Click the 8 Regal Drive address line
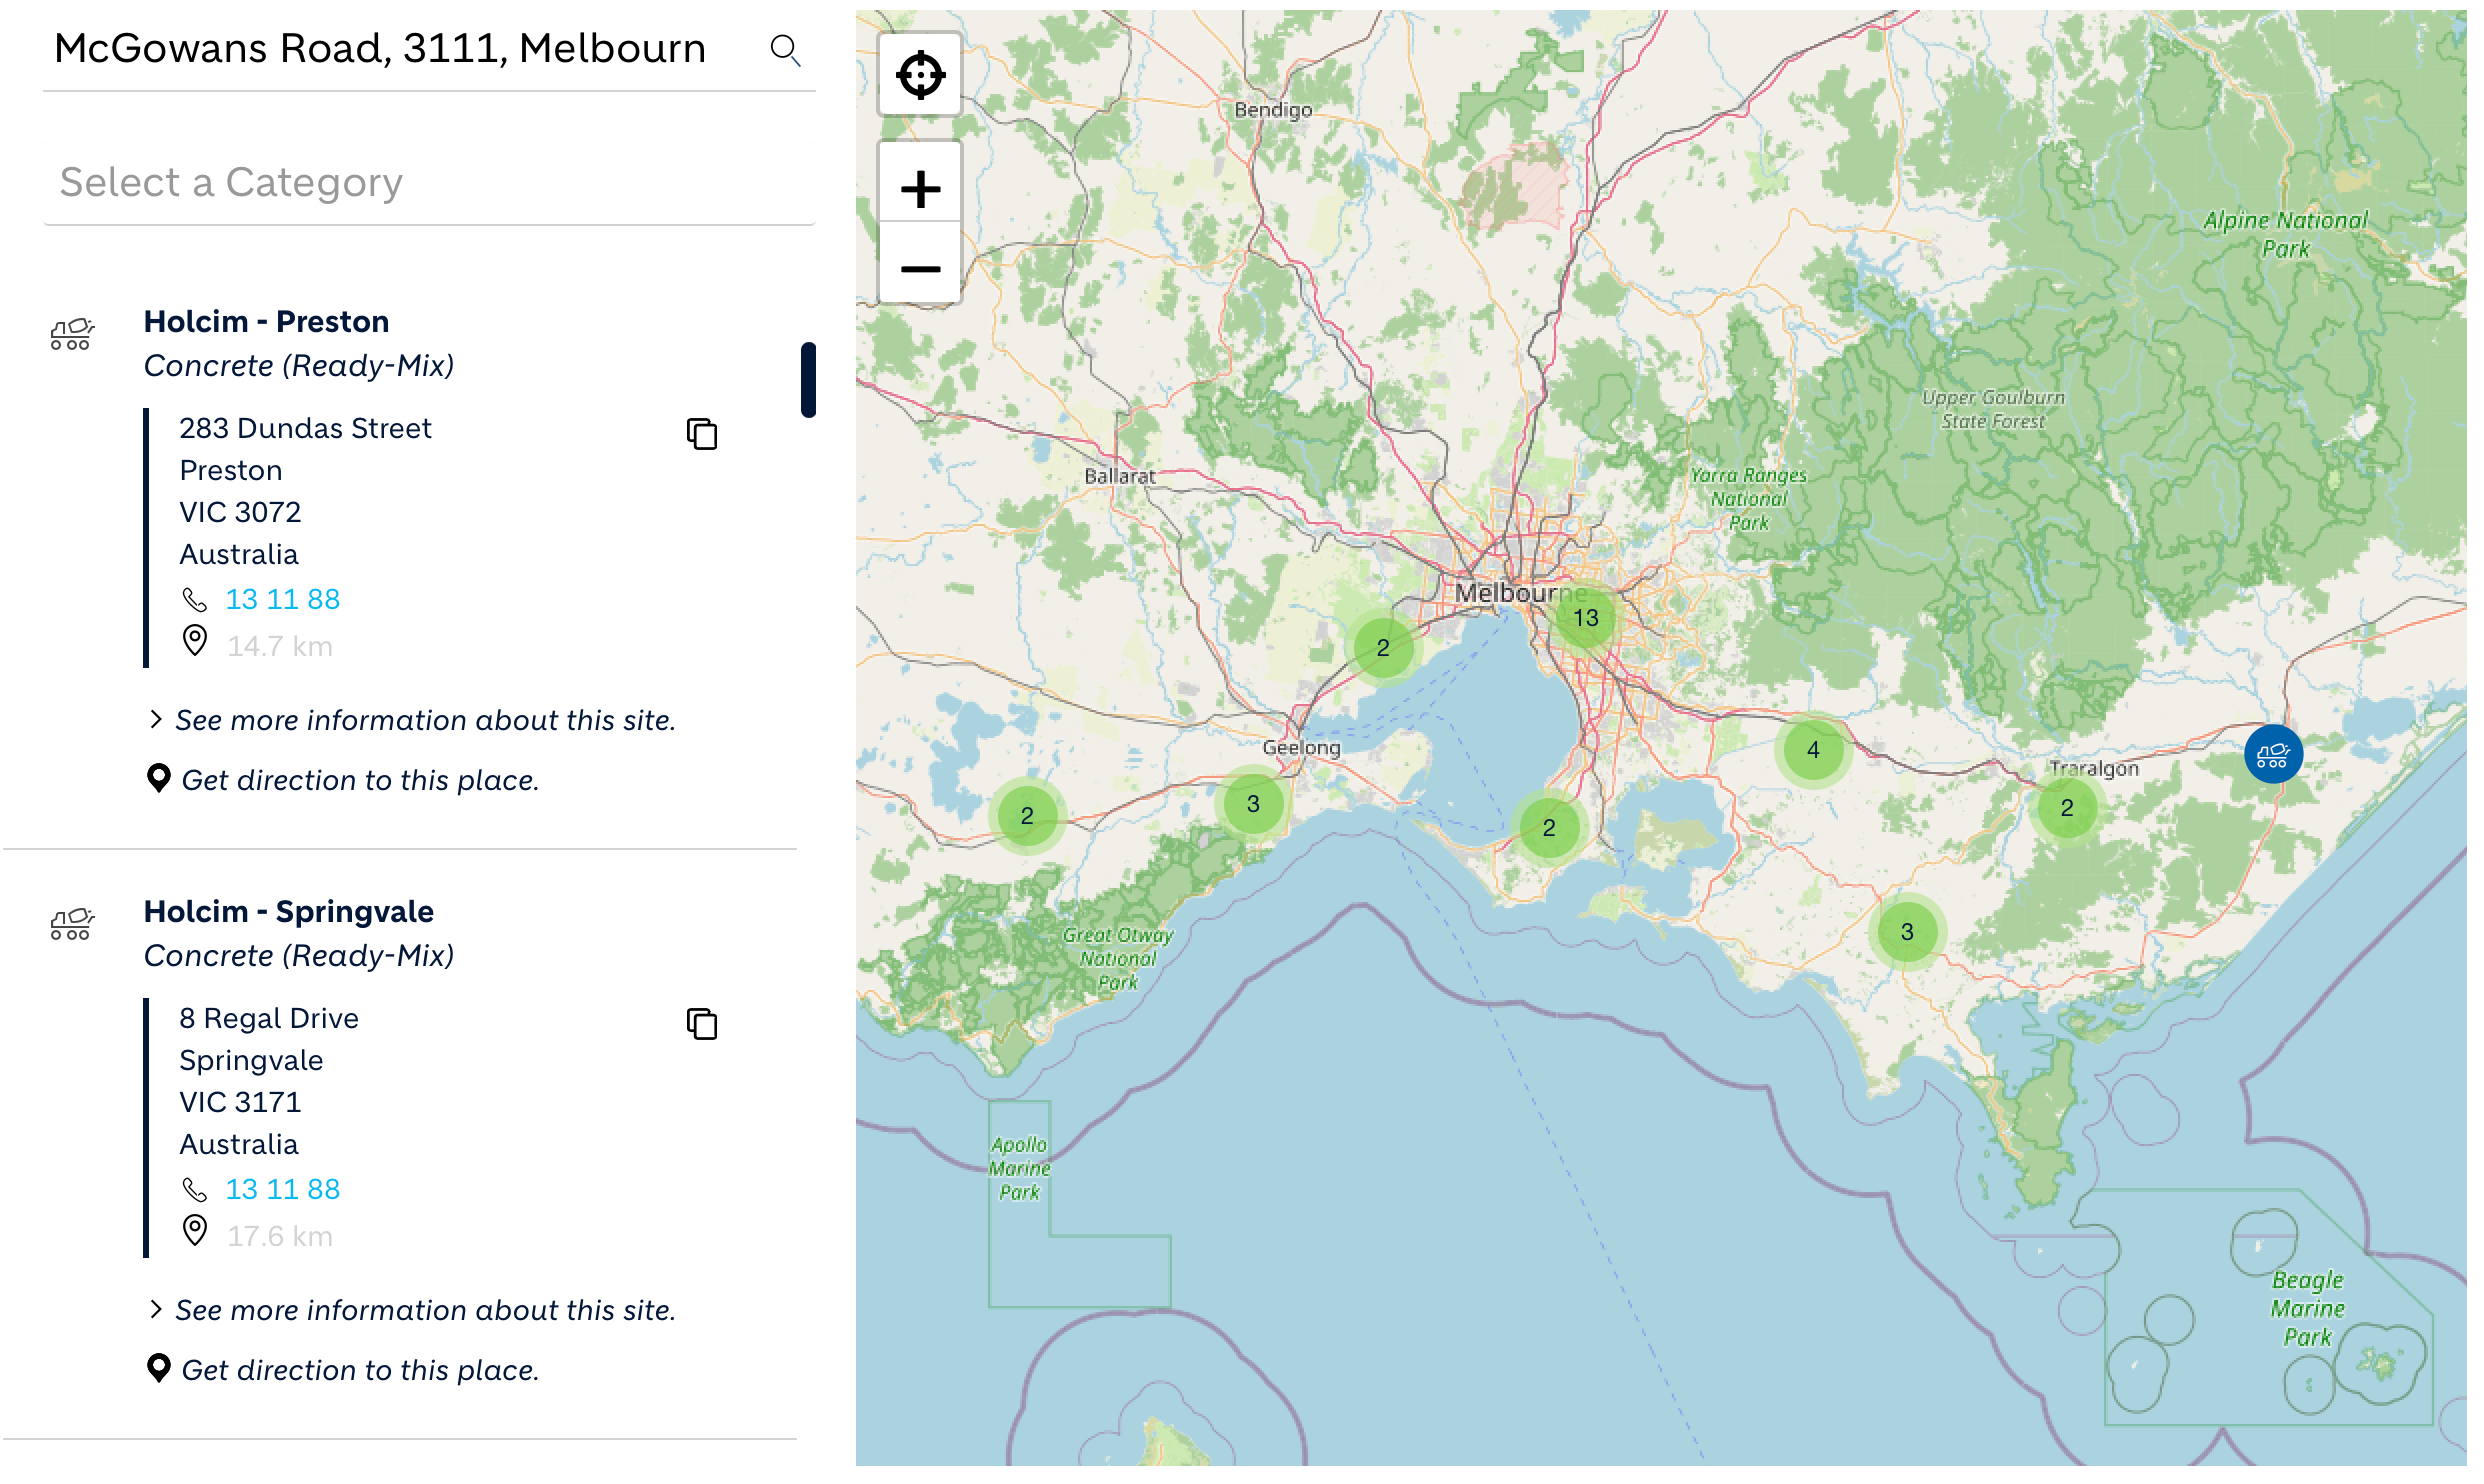Image resolution: width=2484 pixels, height=1484 pixels. click(x=269, y=1018)
